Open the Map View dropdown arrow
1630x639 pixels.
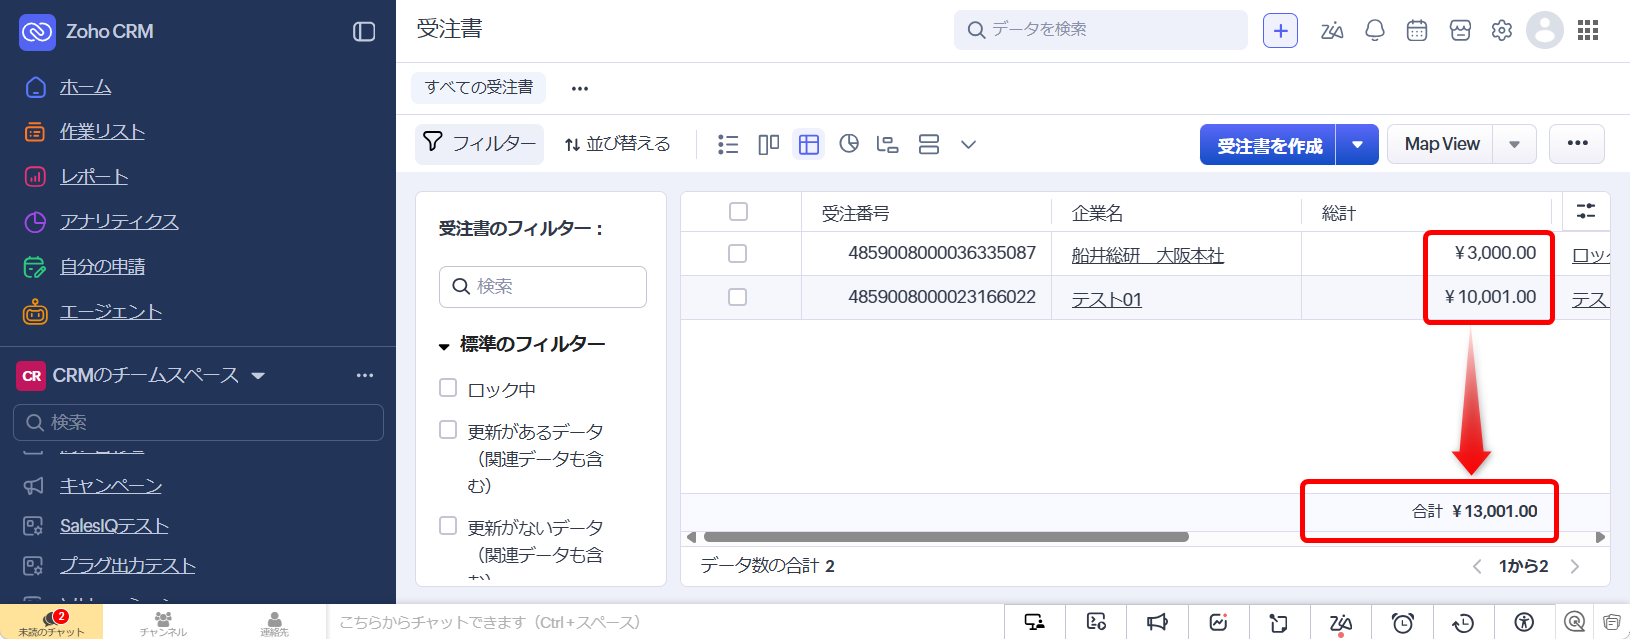click(x=1515, y=145)
